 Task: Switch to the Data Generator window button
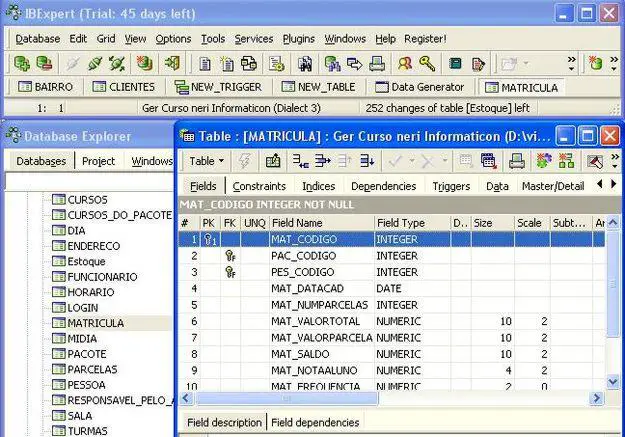420,87
